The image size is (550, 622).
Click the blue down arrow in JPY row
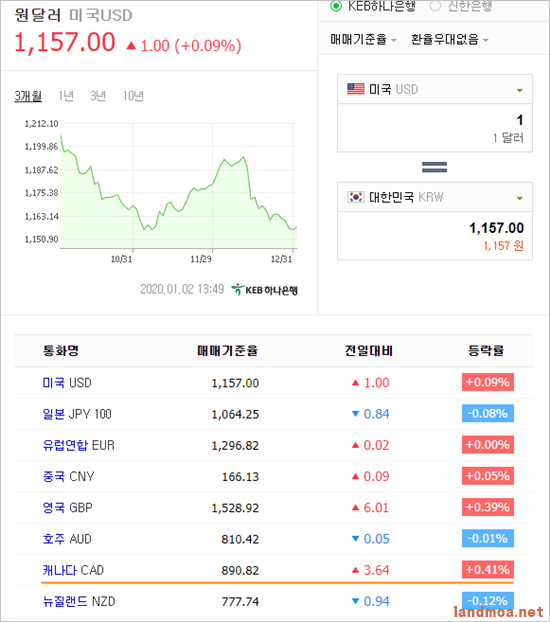(356, 414)
